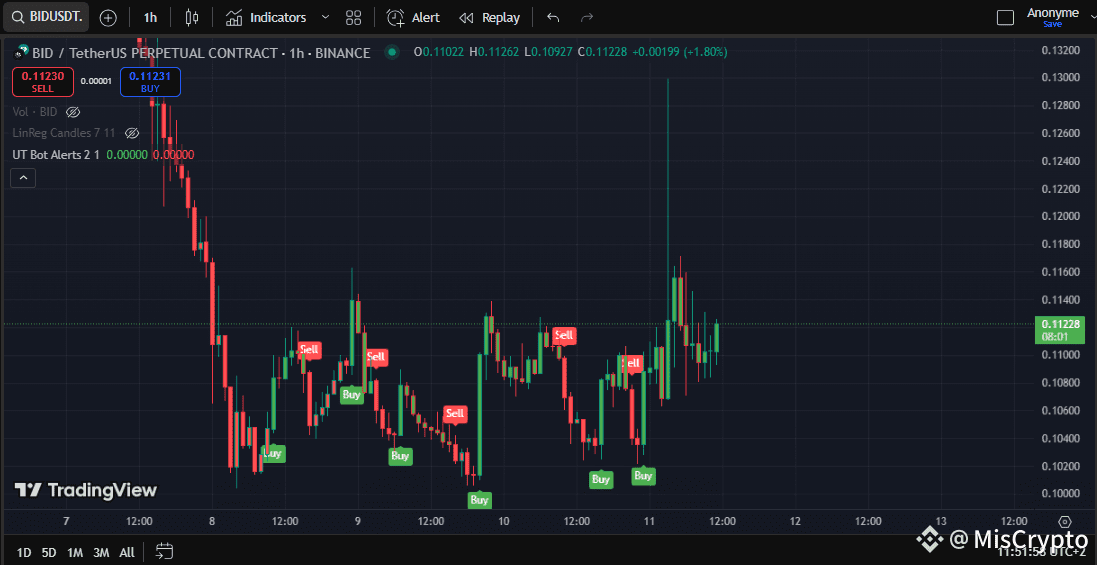Open the Anonyme layout name menu
This screenshot has height=565, width=1097.
1052,13
